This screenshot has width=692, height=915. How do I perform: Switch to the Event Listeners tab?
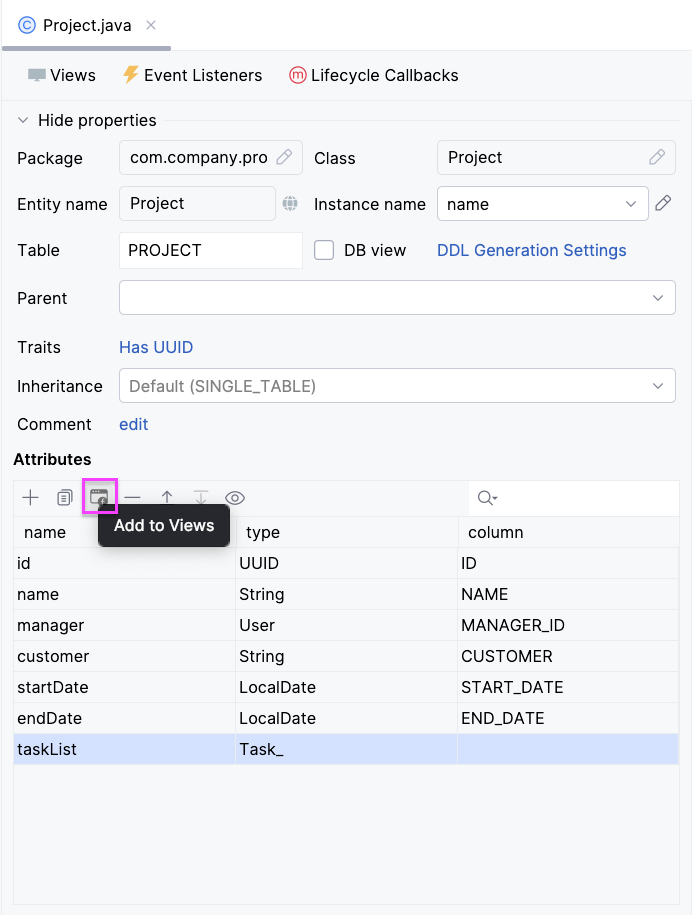pyautogui.click(x=191, y=75)
